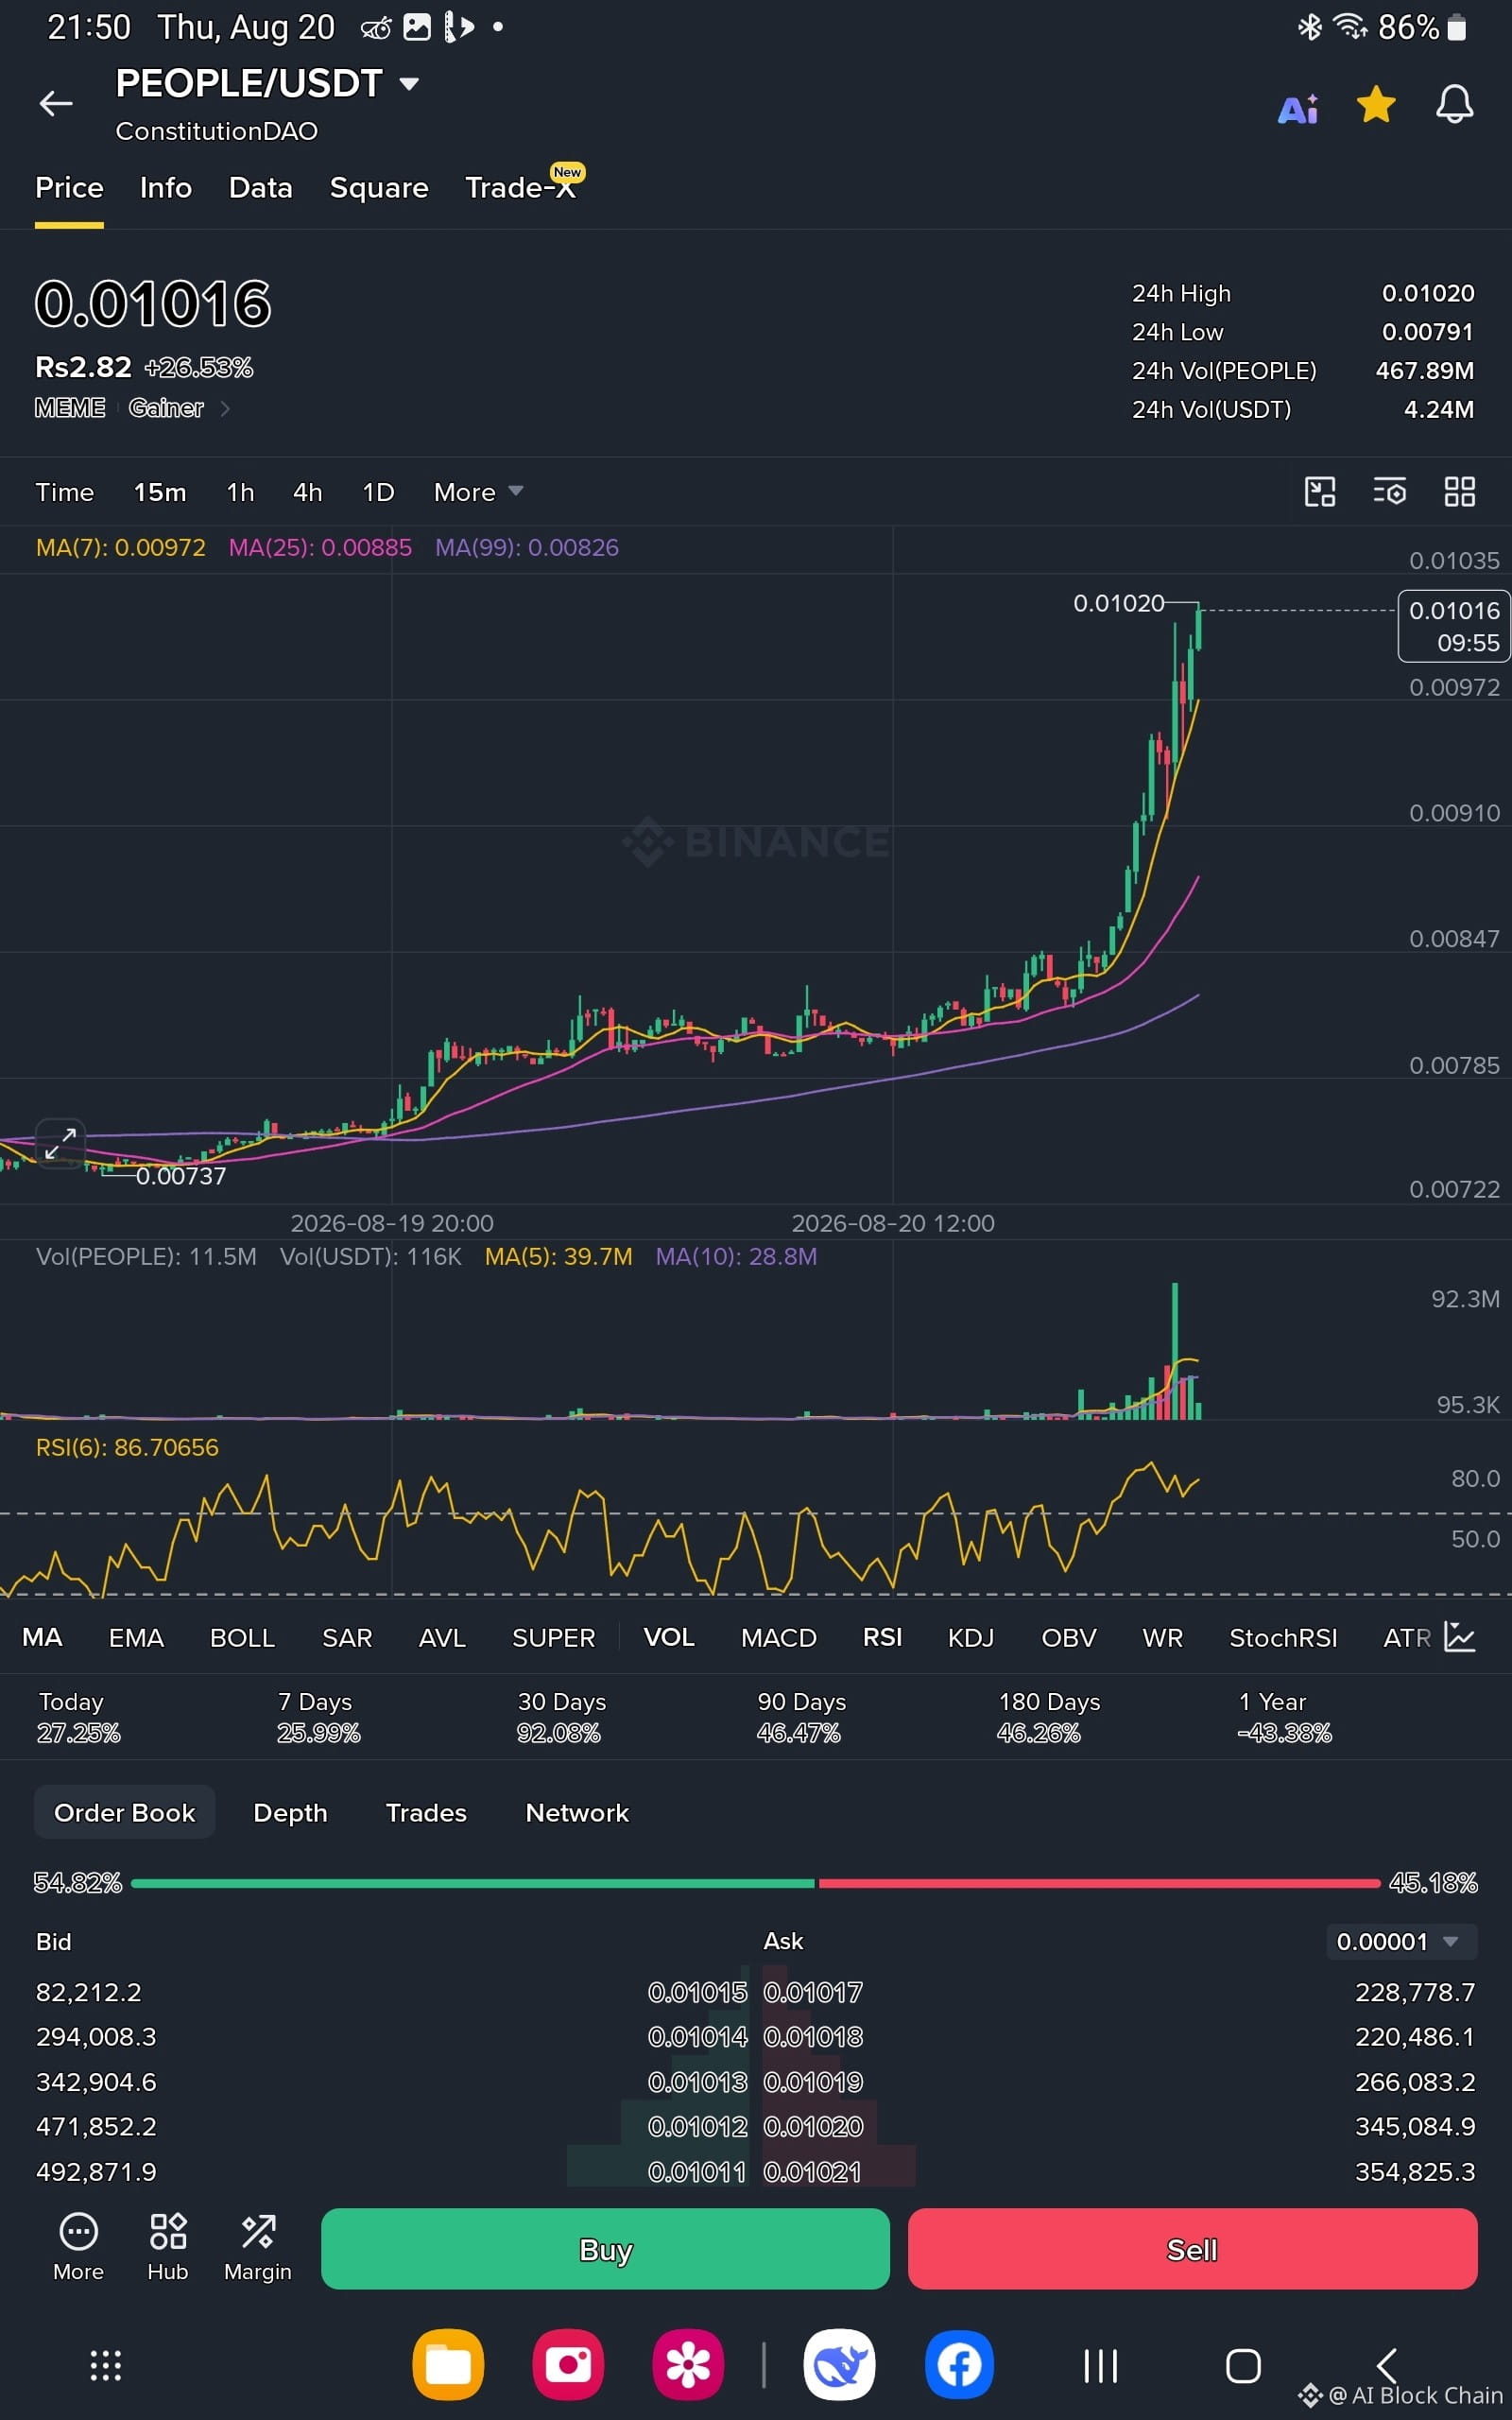This screenshot has height=2420, width=1512.
Task: Toggle the SAR indicator
Action: pos(347,1637)
